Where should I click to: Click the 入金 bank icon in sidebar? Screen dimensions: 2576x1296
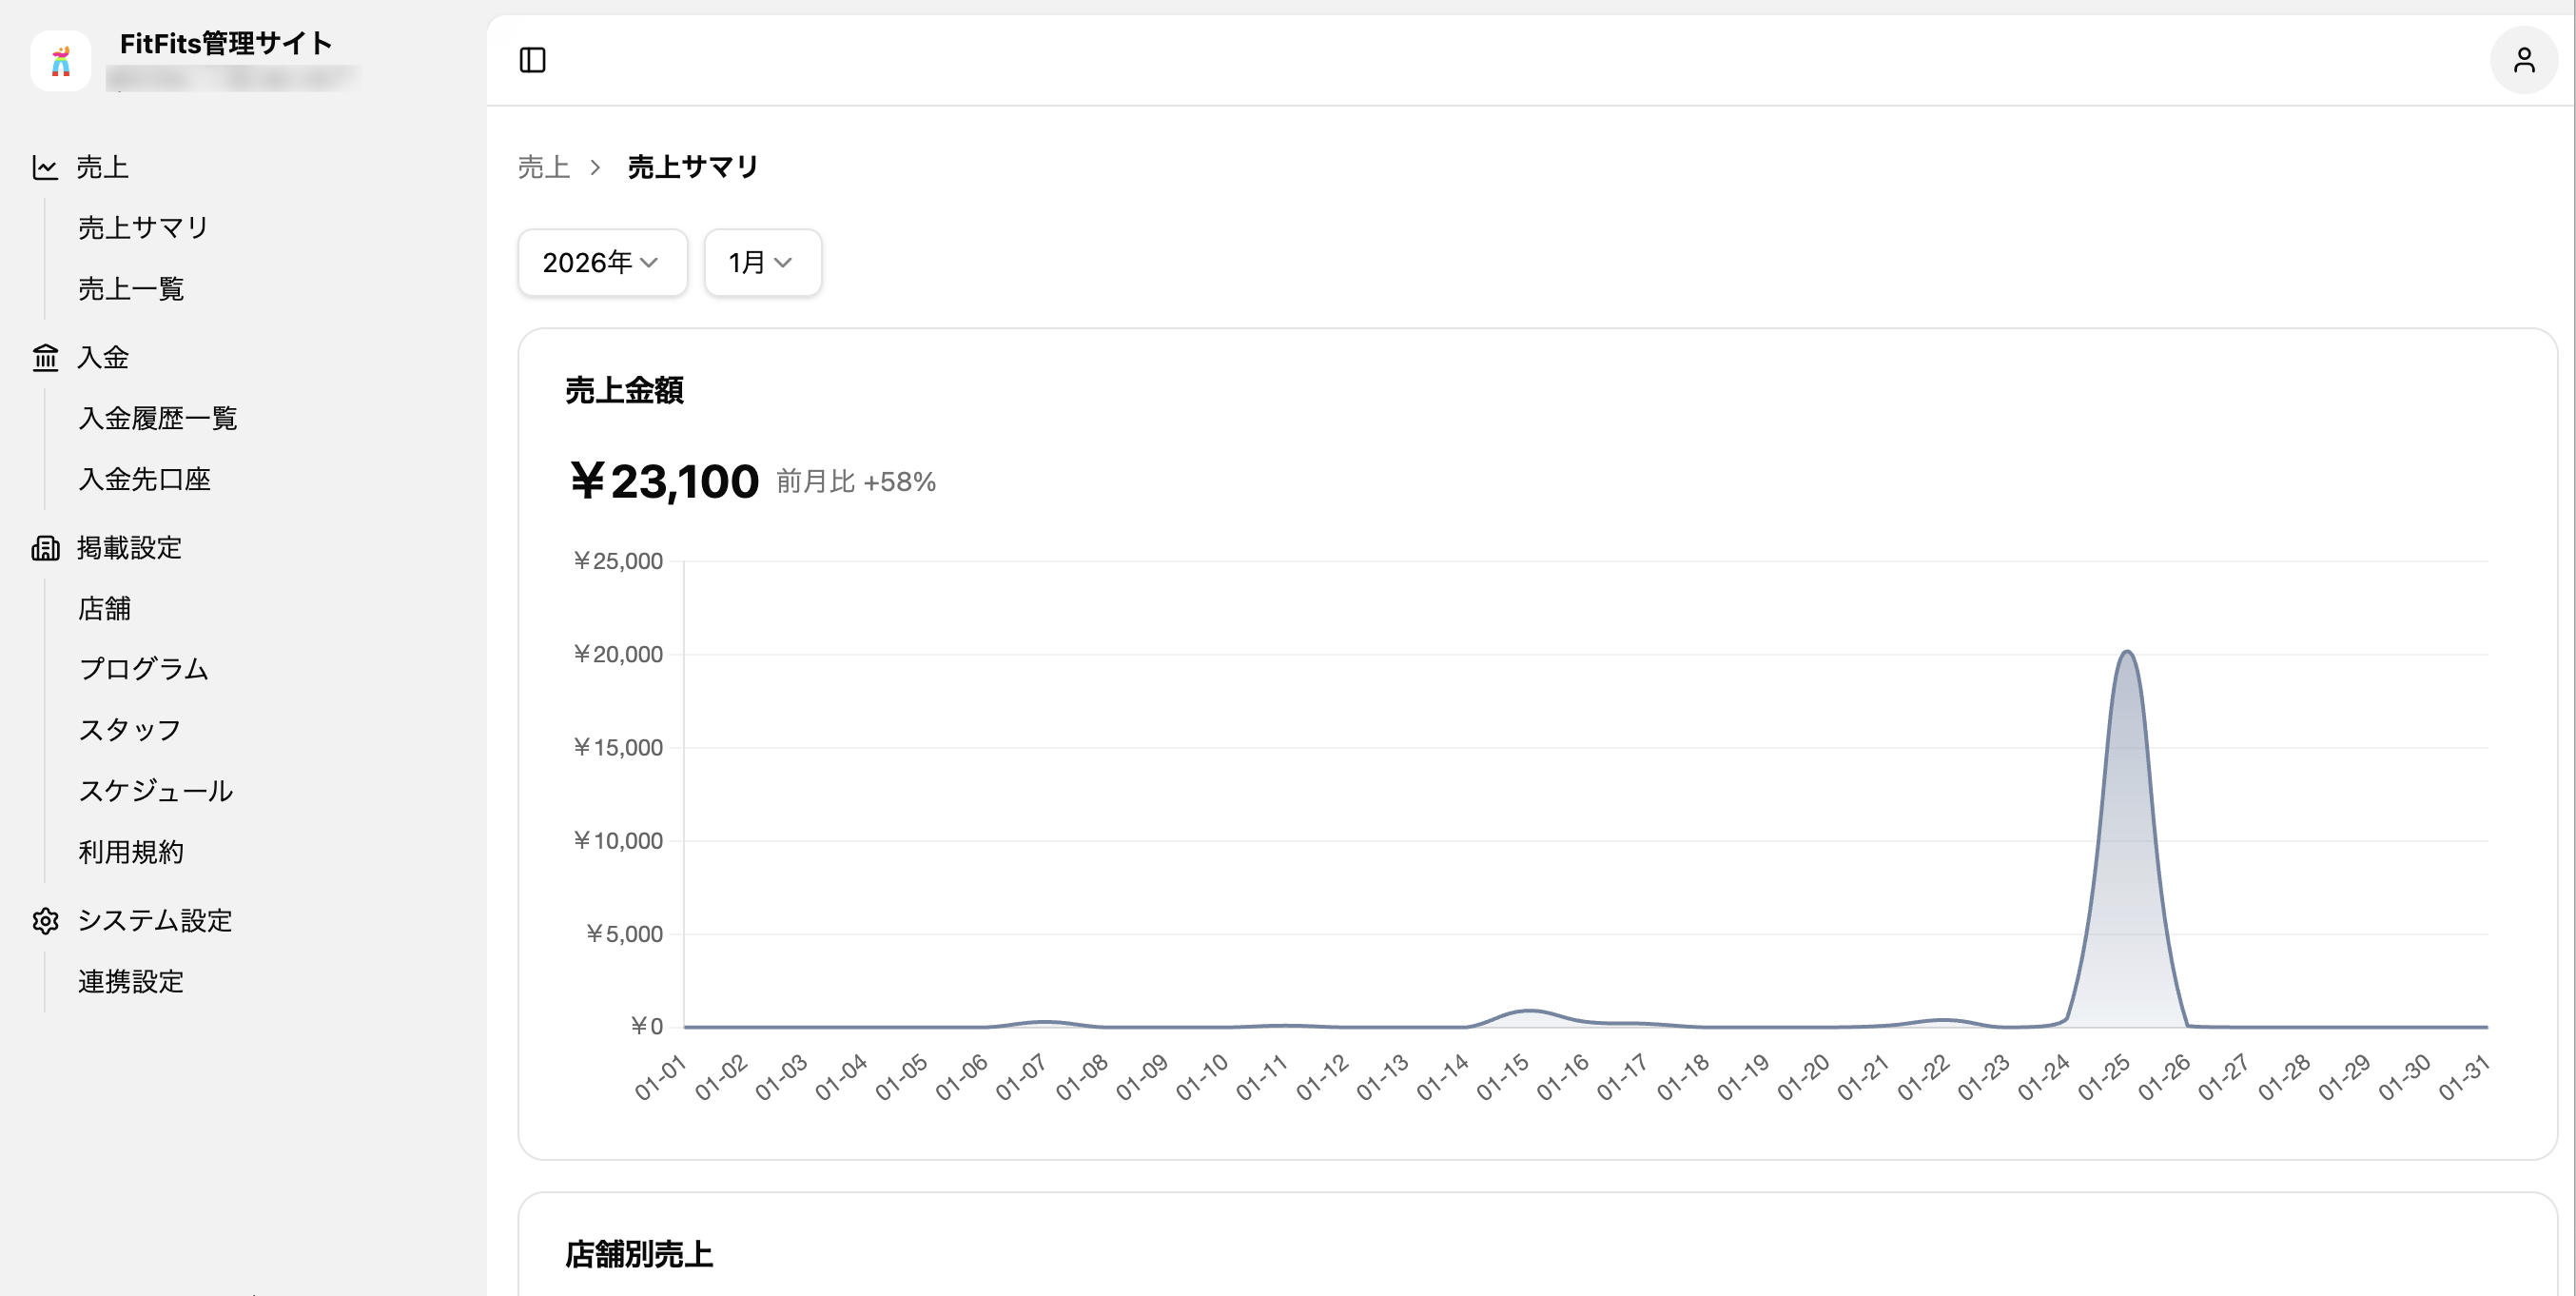46,357
